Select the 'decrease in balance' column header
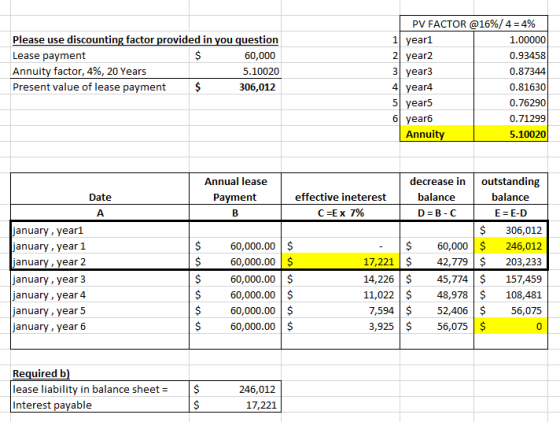560x422 pixels. pyautogui.click(x=437, y=189)
